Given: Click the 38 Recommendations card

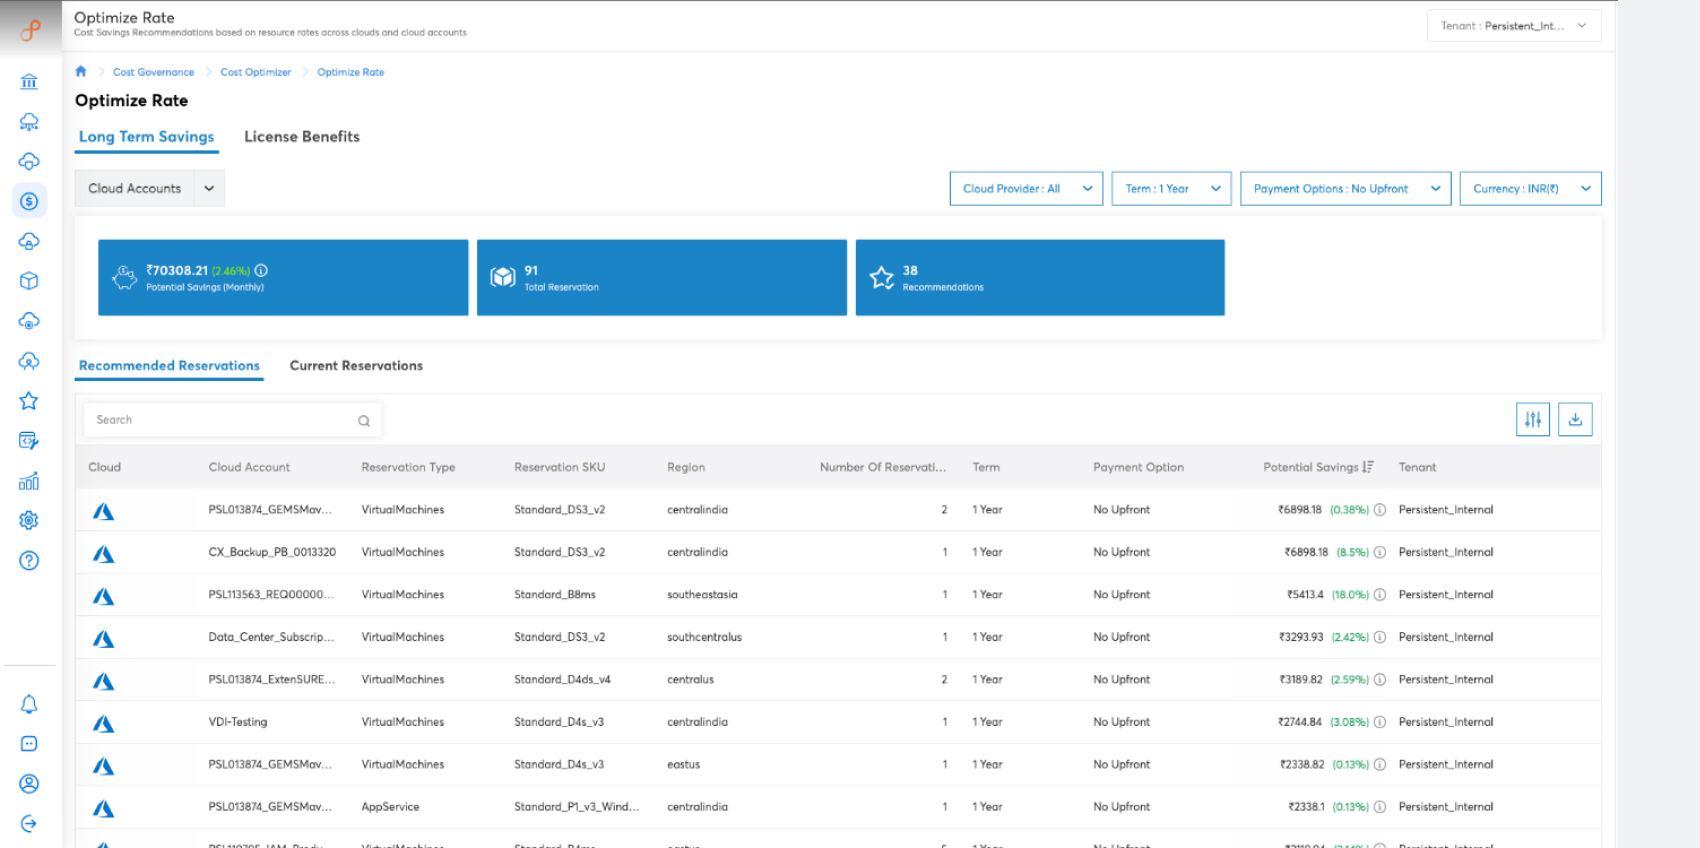Looking at the screenshot, I should click(1040, 278).
